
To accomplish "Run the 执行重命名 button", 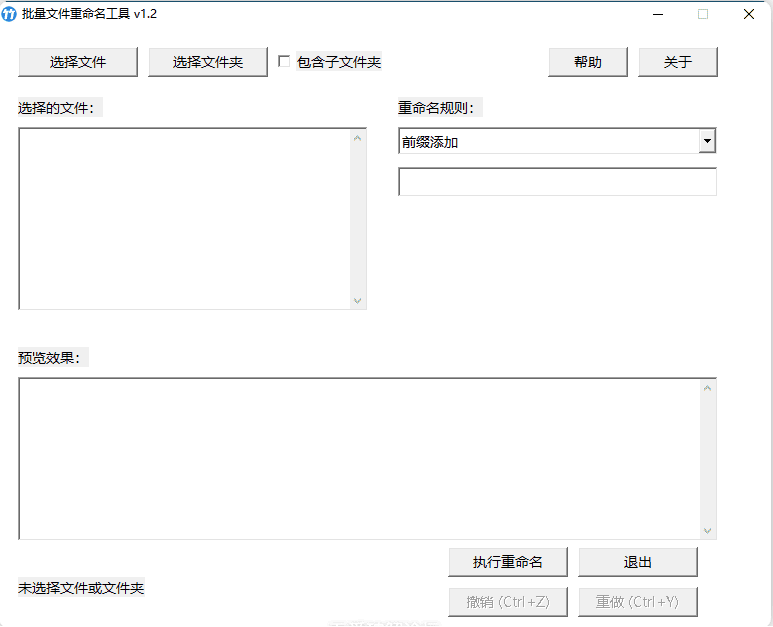I will pos(508,562).
